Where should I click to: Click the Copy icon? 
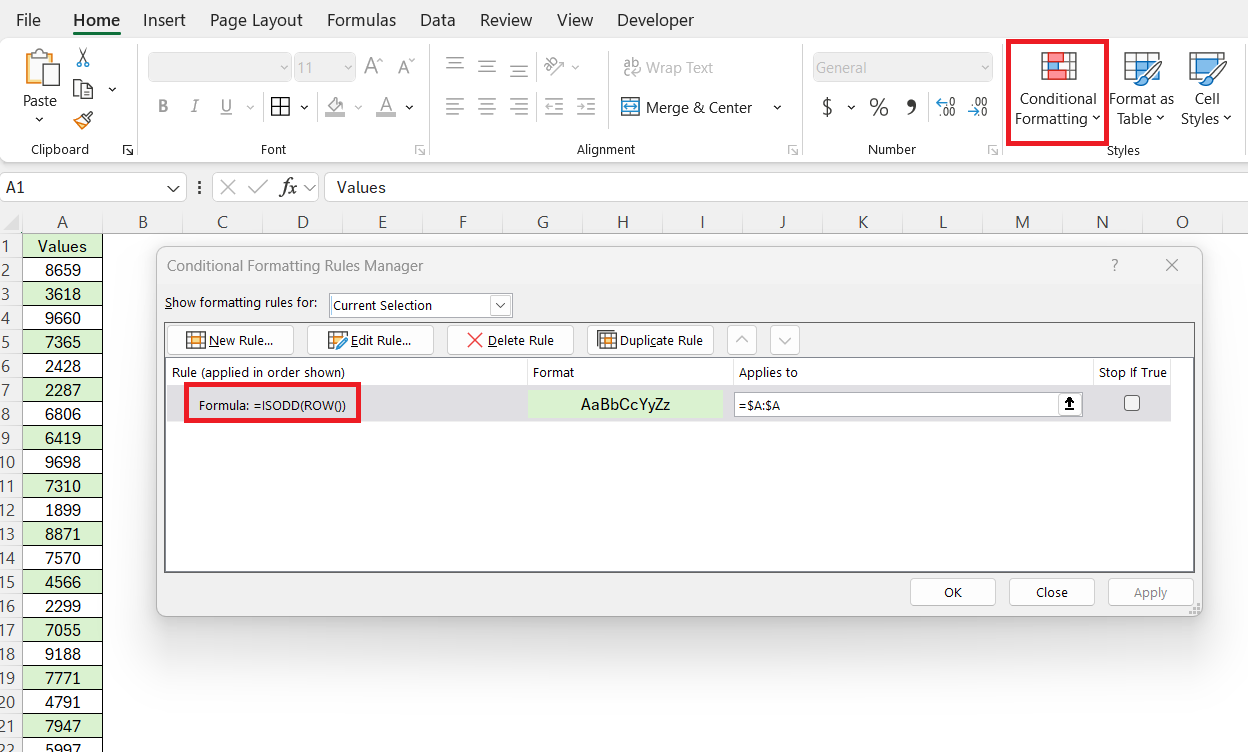83,90
